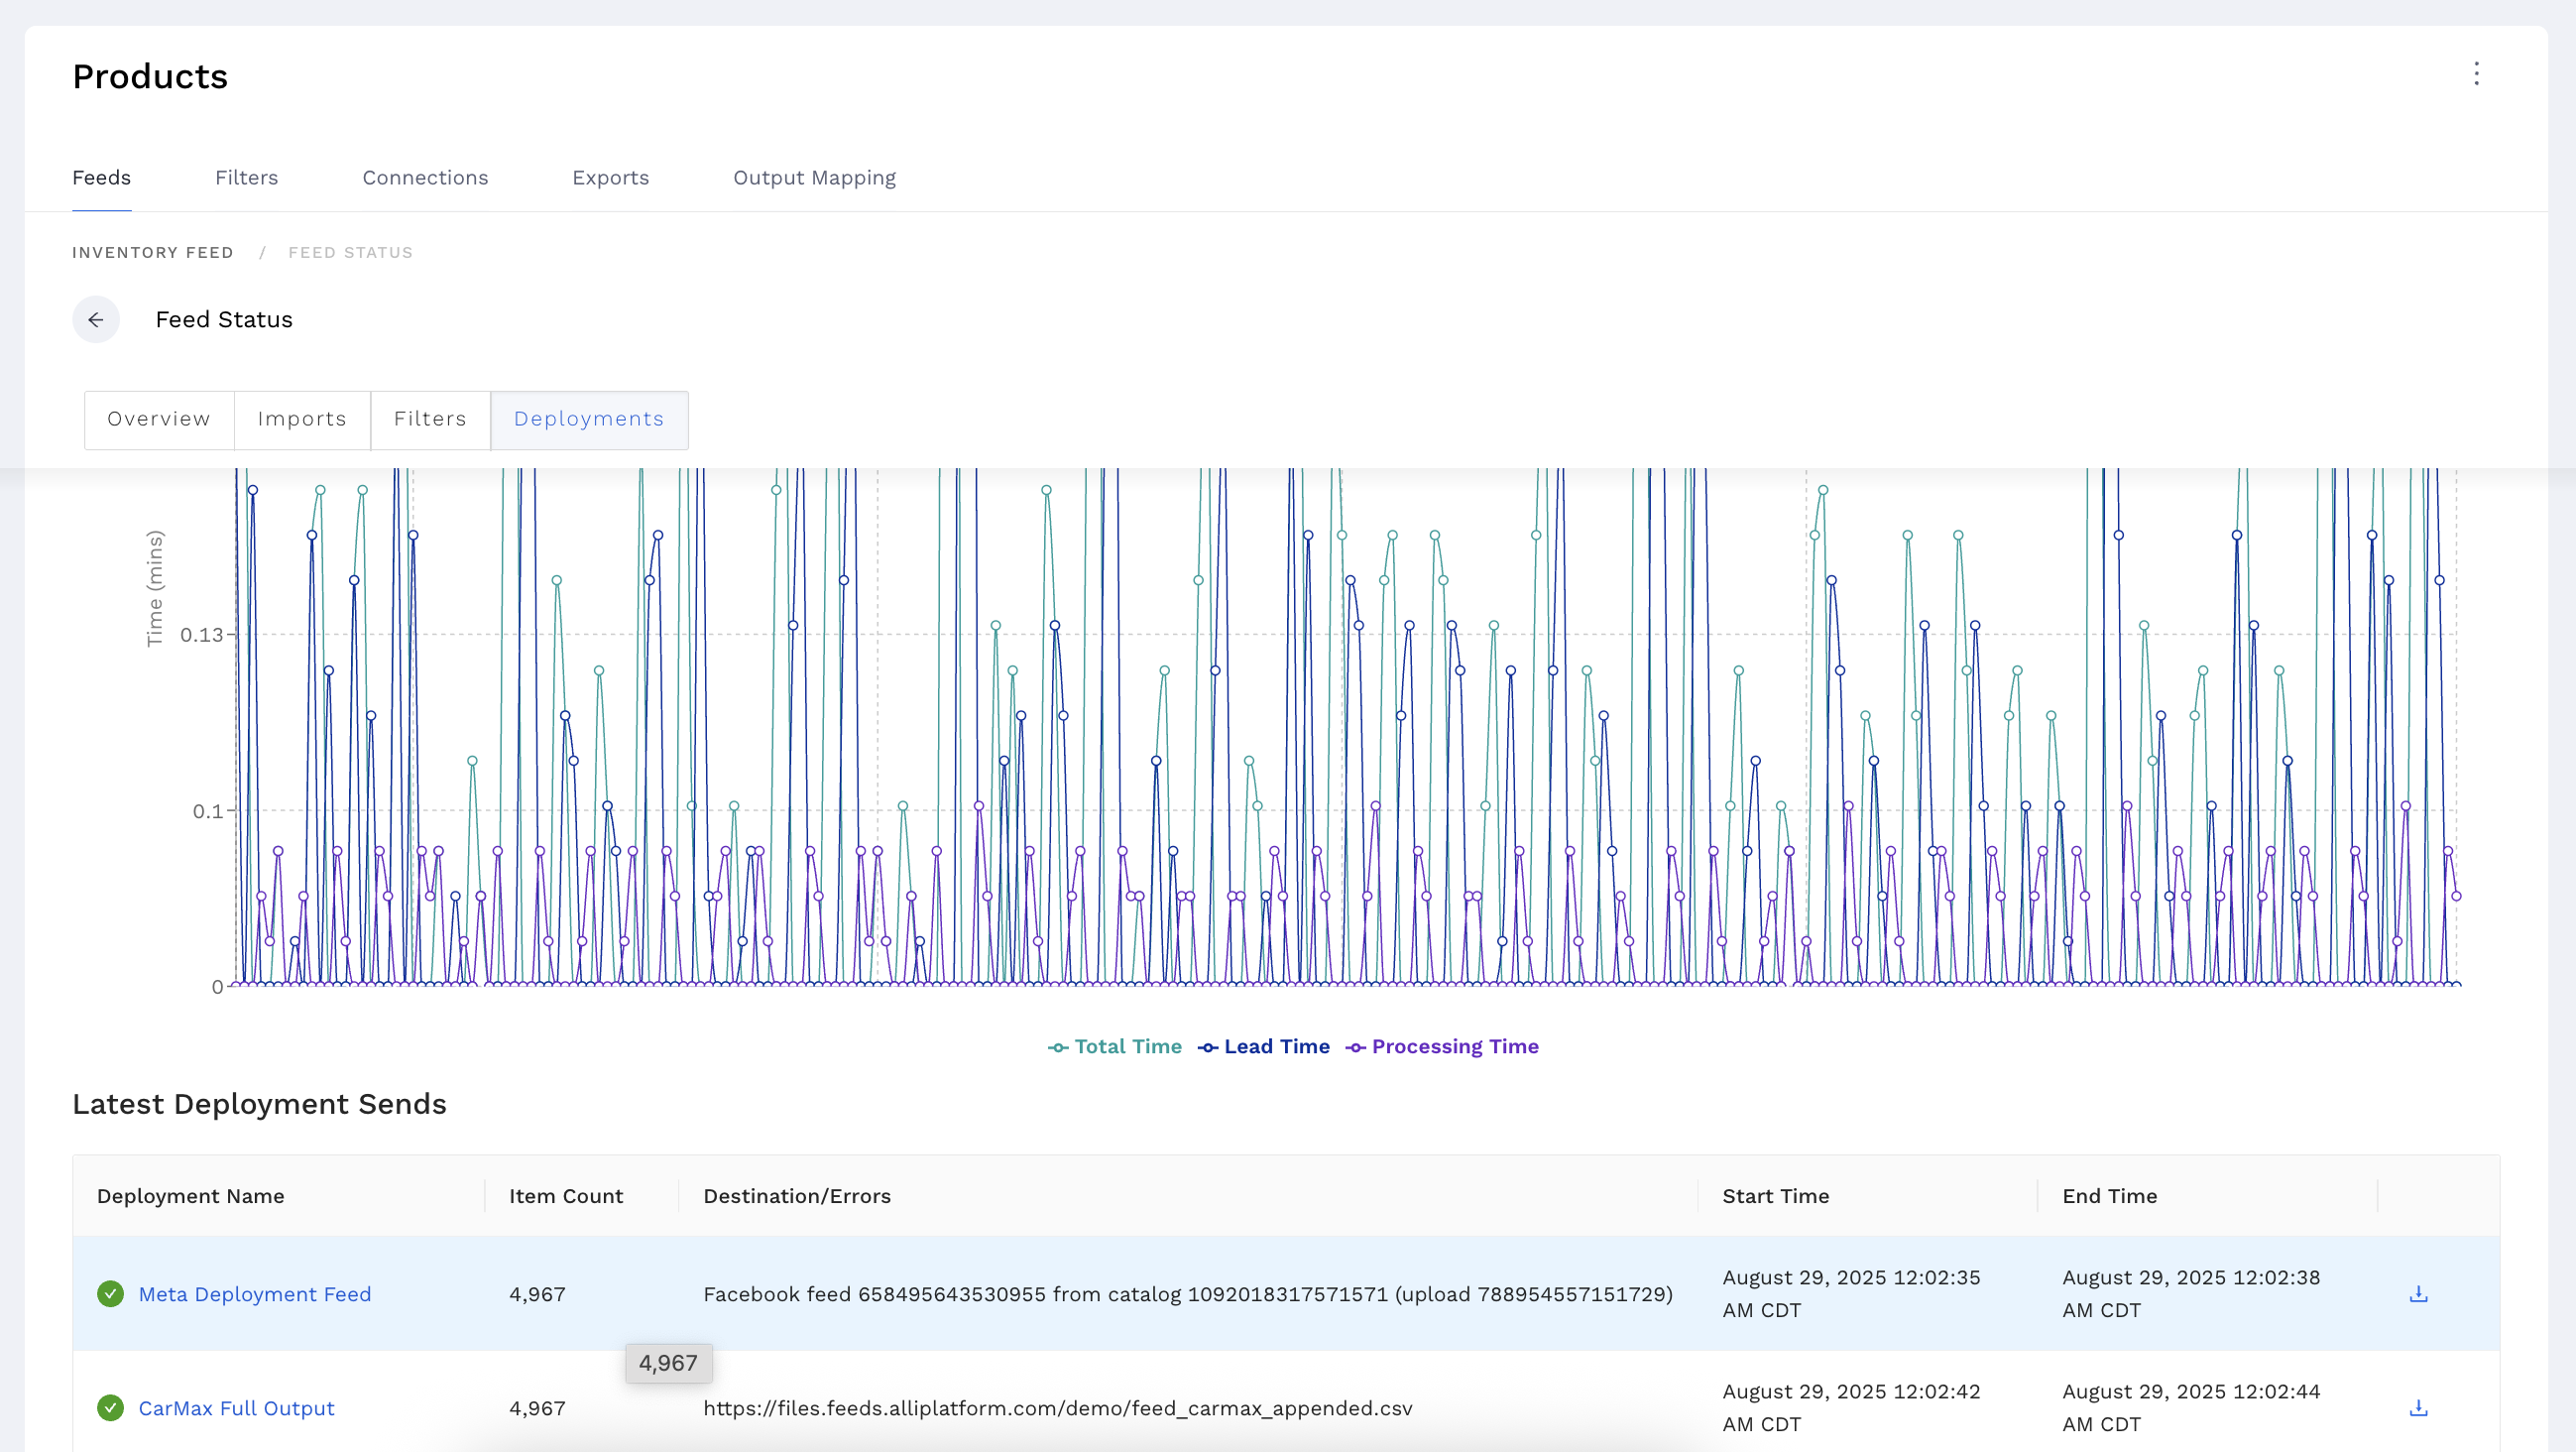Screen dimensions: 2576x1452
Task: Navigate using the INVENTORY FEED breadcrumb
Action: pos(152,252)
